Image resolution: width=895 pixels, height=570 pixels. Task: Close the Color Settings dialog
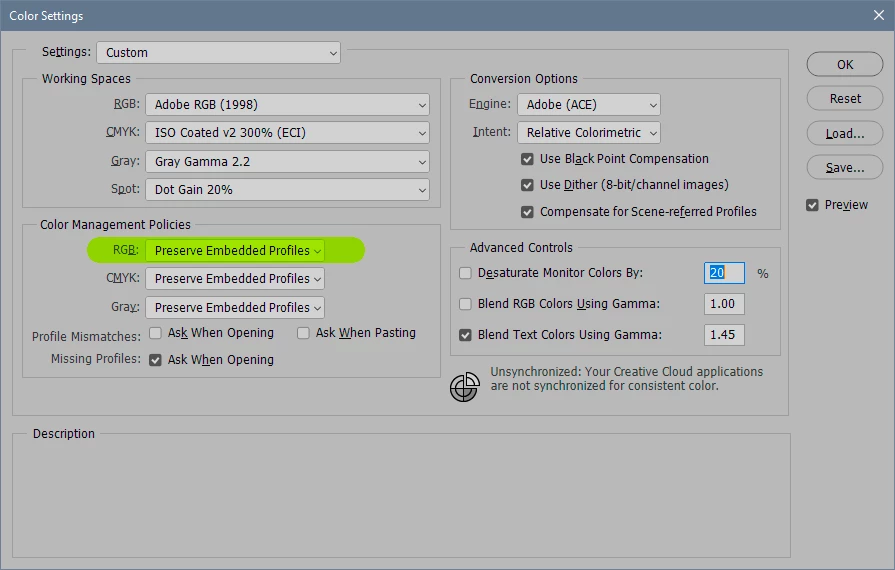click(x=878, y=15)
